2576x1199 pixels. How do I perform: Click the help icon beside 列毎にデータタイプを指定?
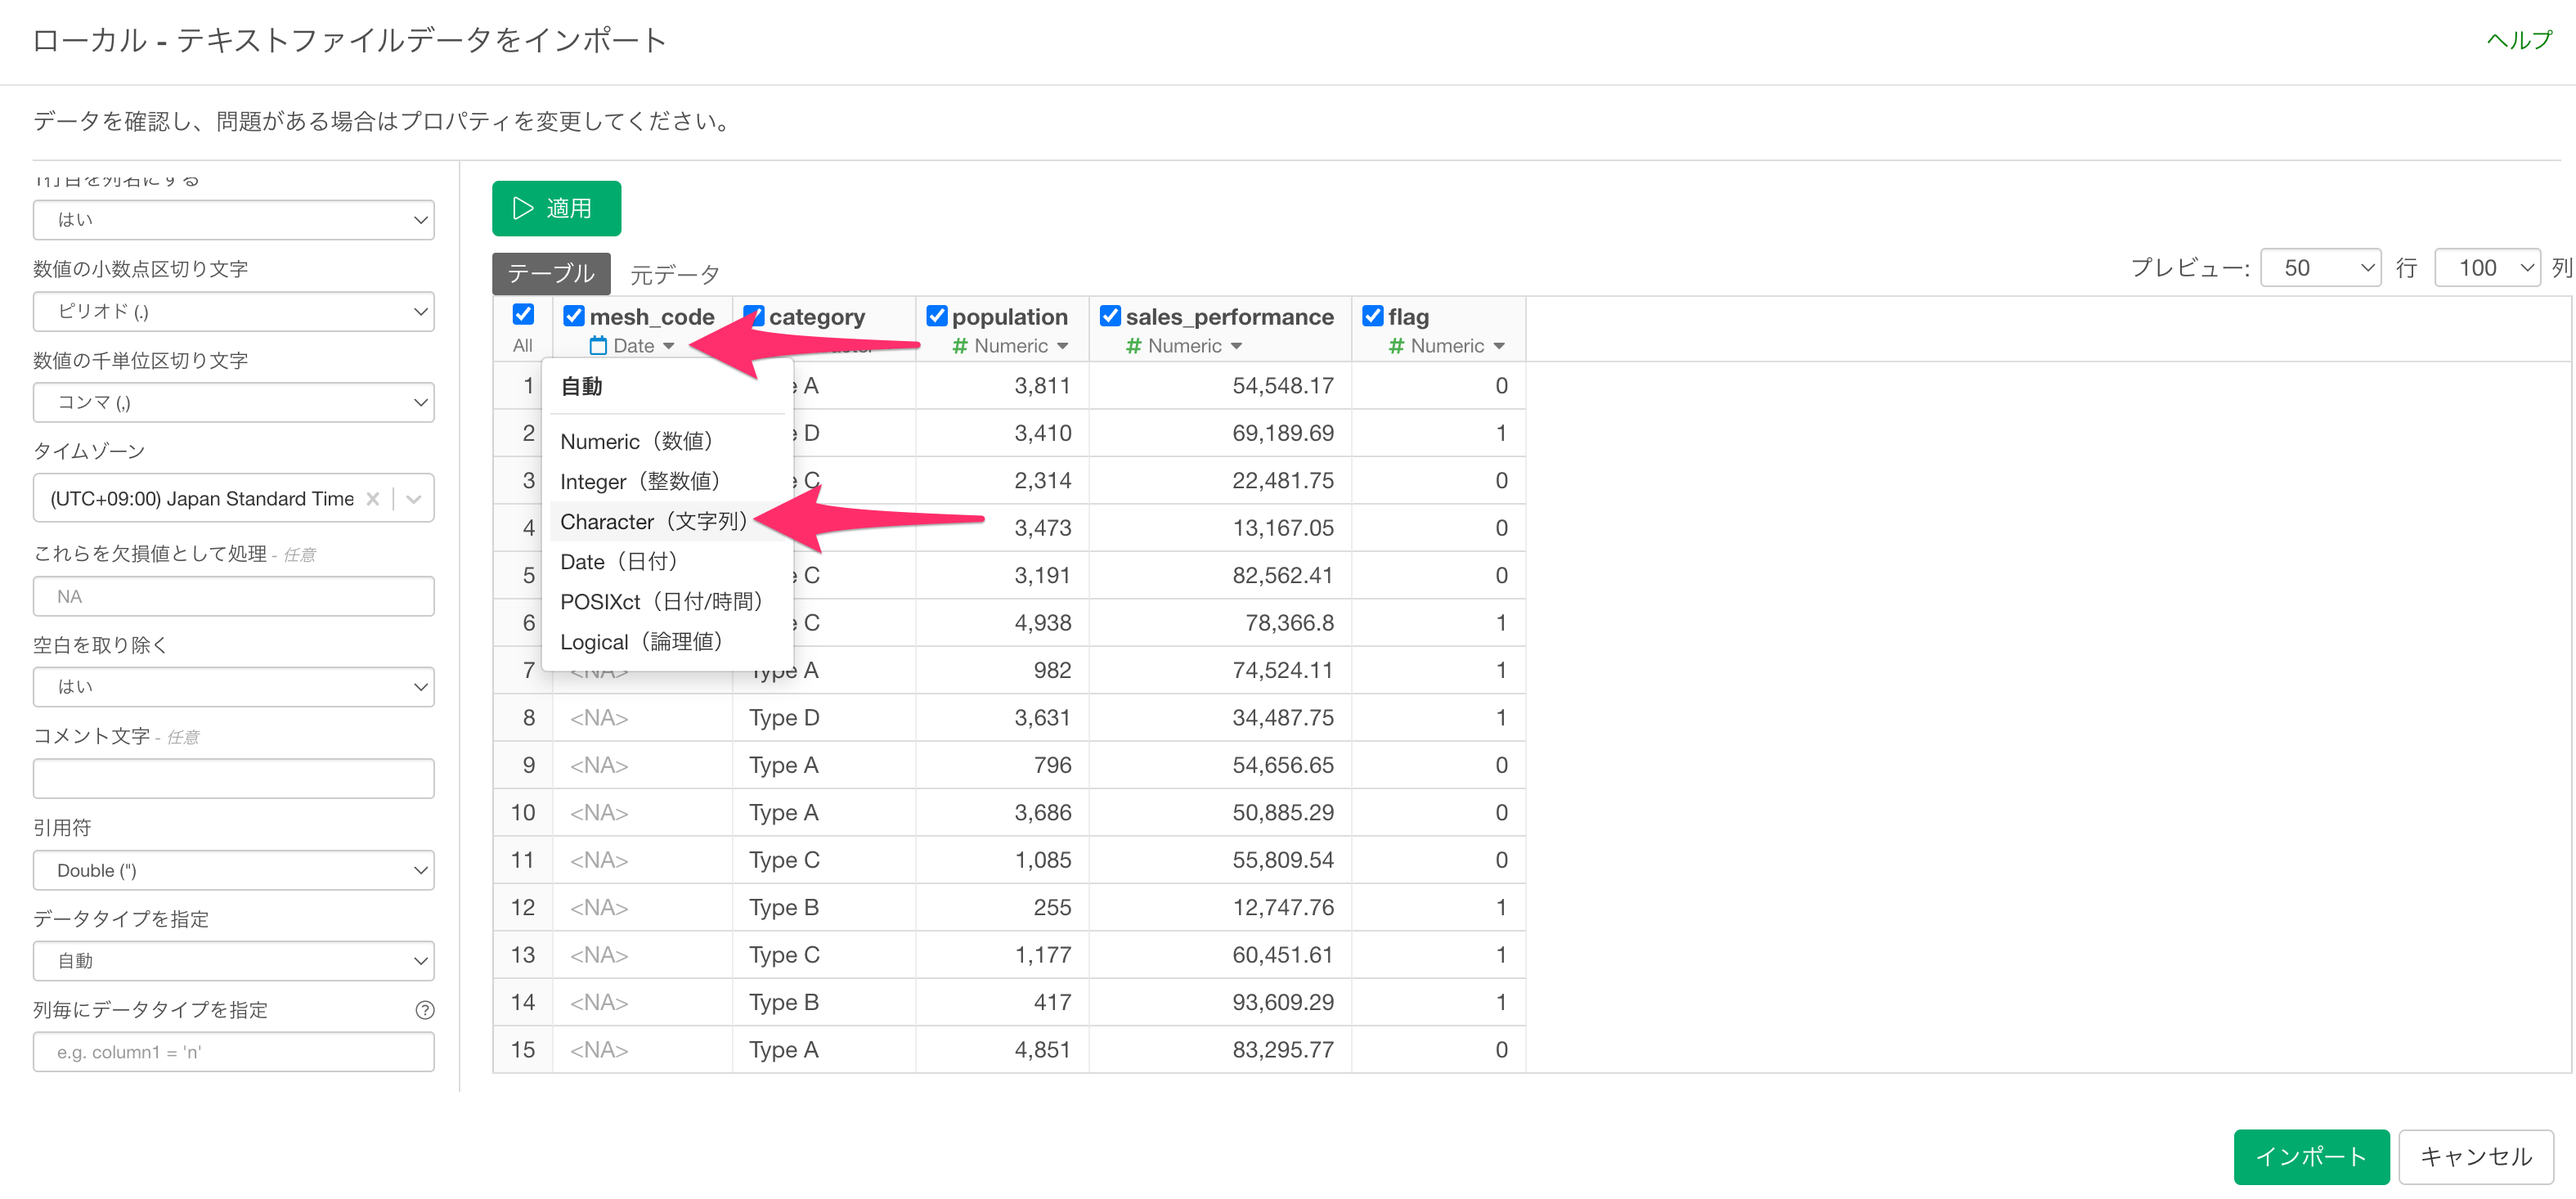click(424, 1010)
